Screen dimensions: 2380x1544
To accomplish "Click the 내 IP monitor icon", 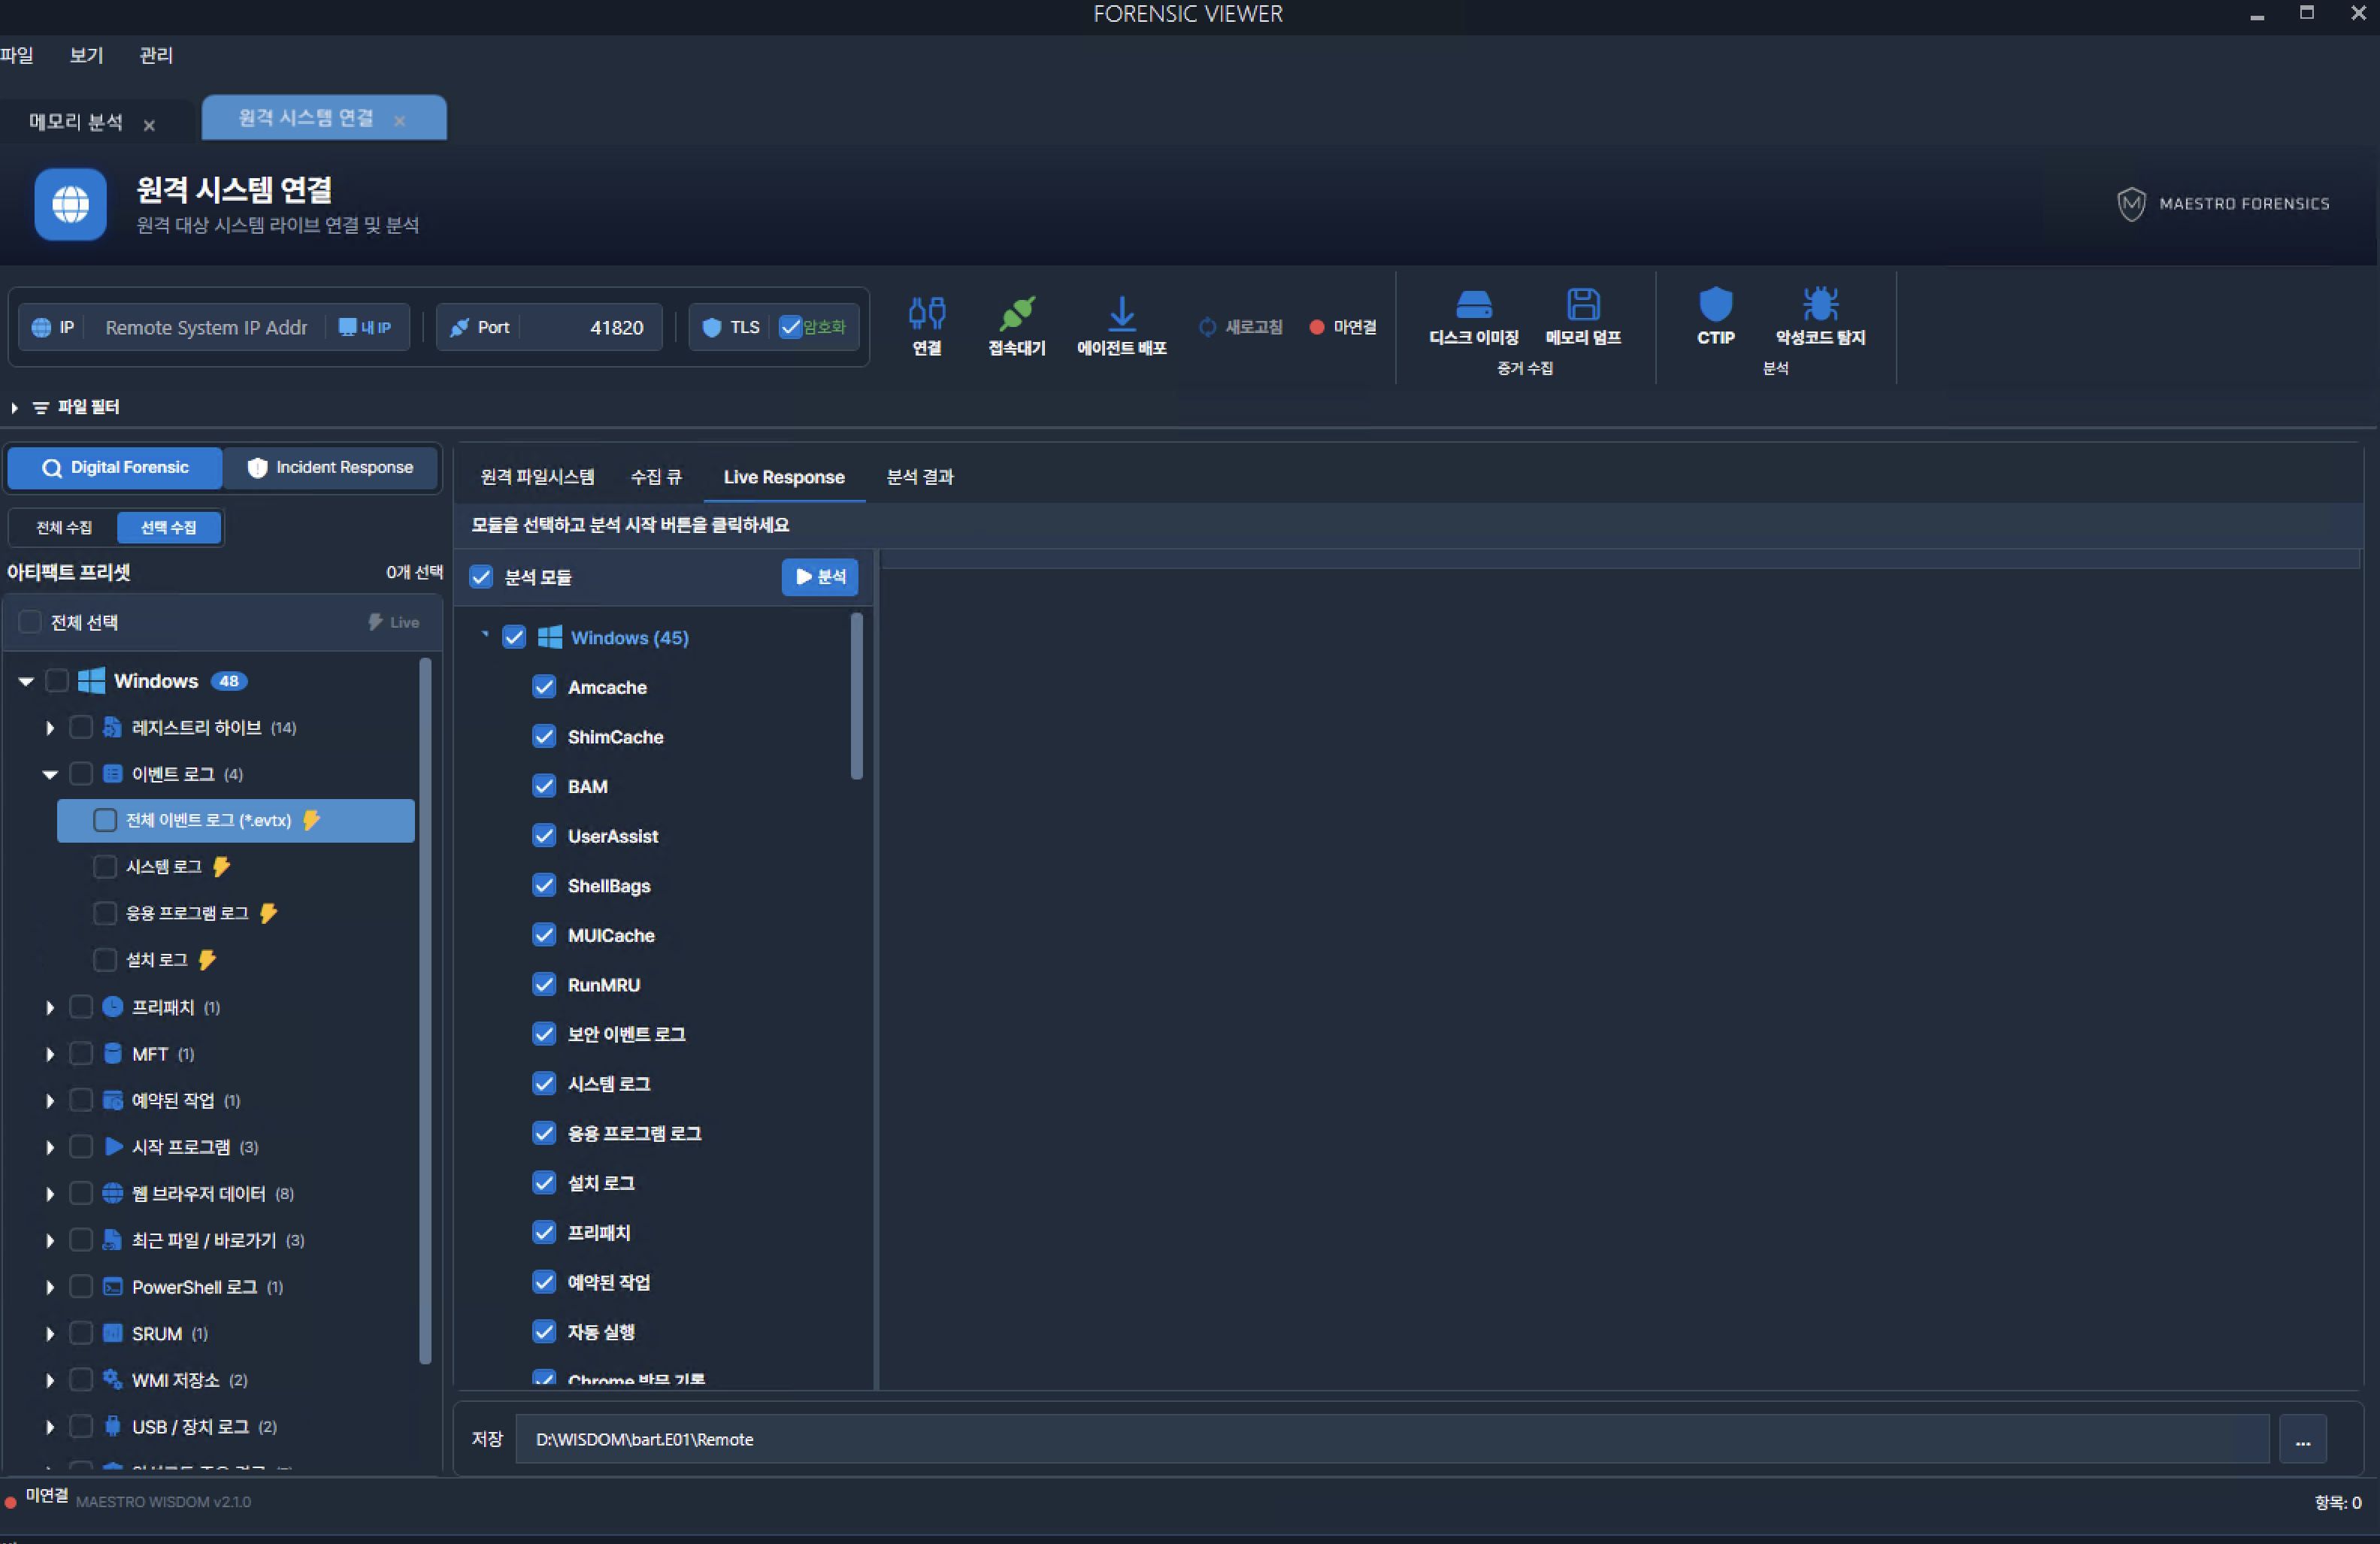I will 347,327.
